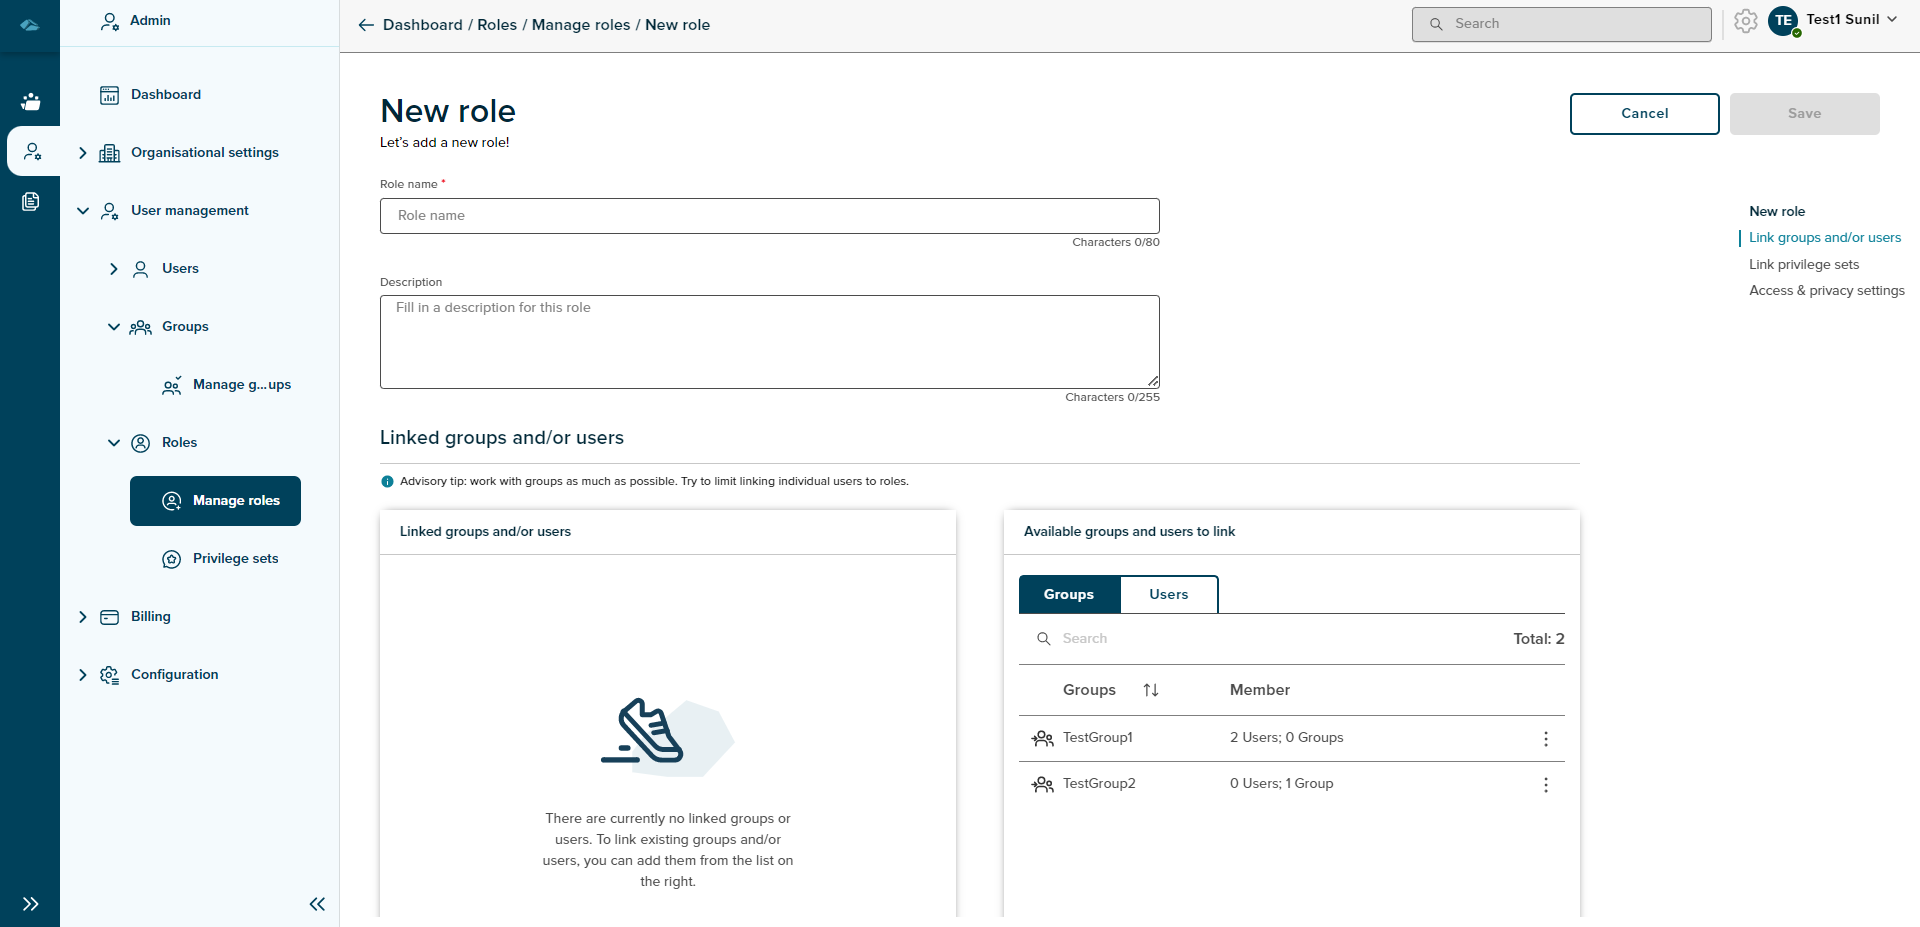Click the Organisational settings building icon
1920x927 pixels.
point(110,153)
